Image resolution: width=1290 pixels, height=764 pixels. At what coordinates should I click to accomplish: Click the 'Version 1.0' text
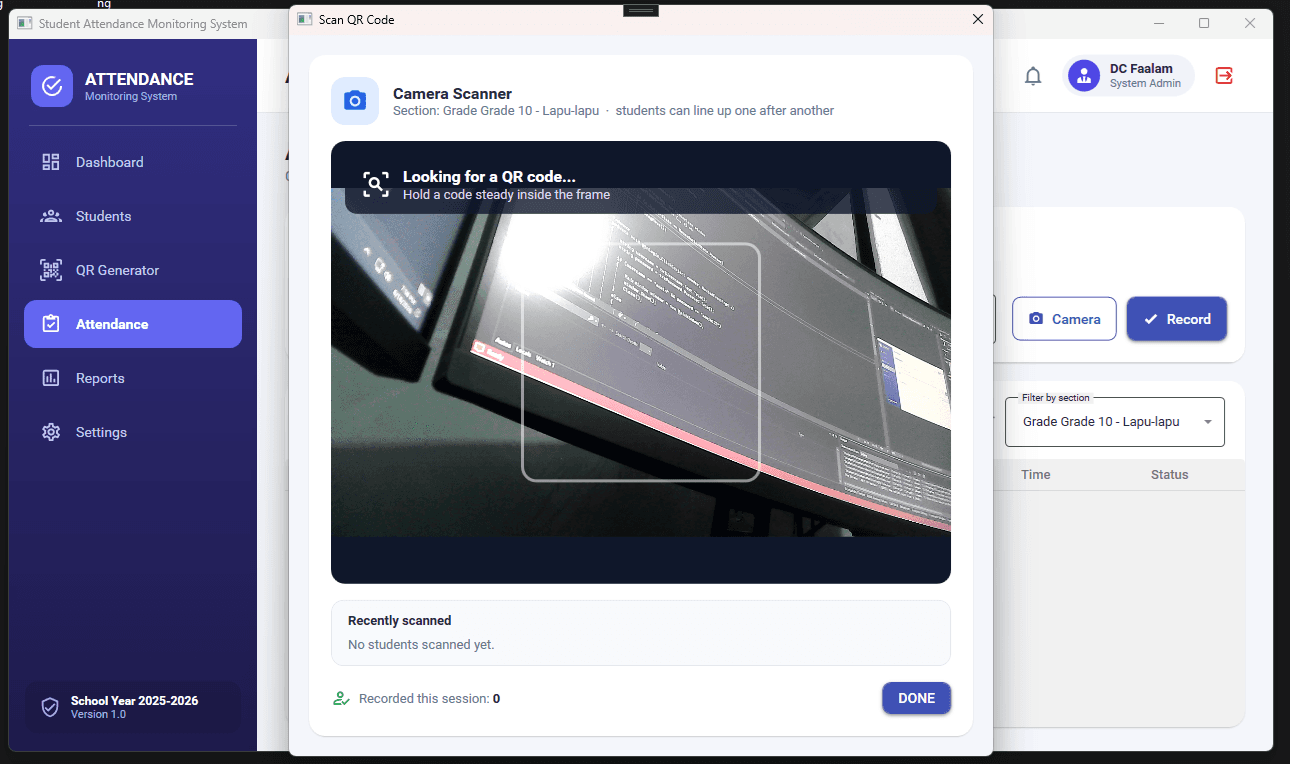click(98, 715)
